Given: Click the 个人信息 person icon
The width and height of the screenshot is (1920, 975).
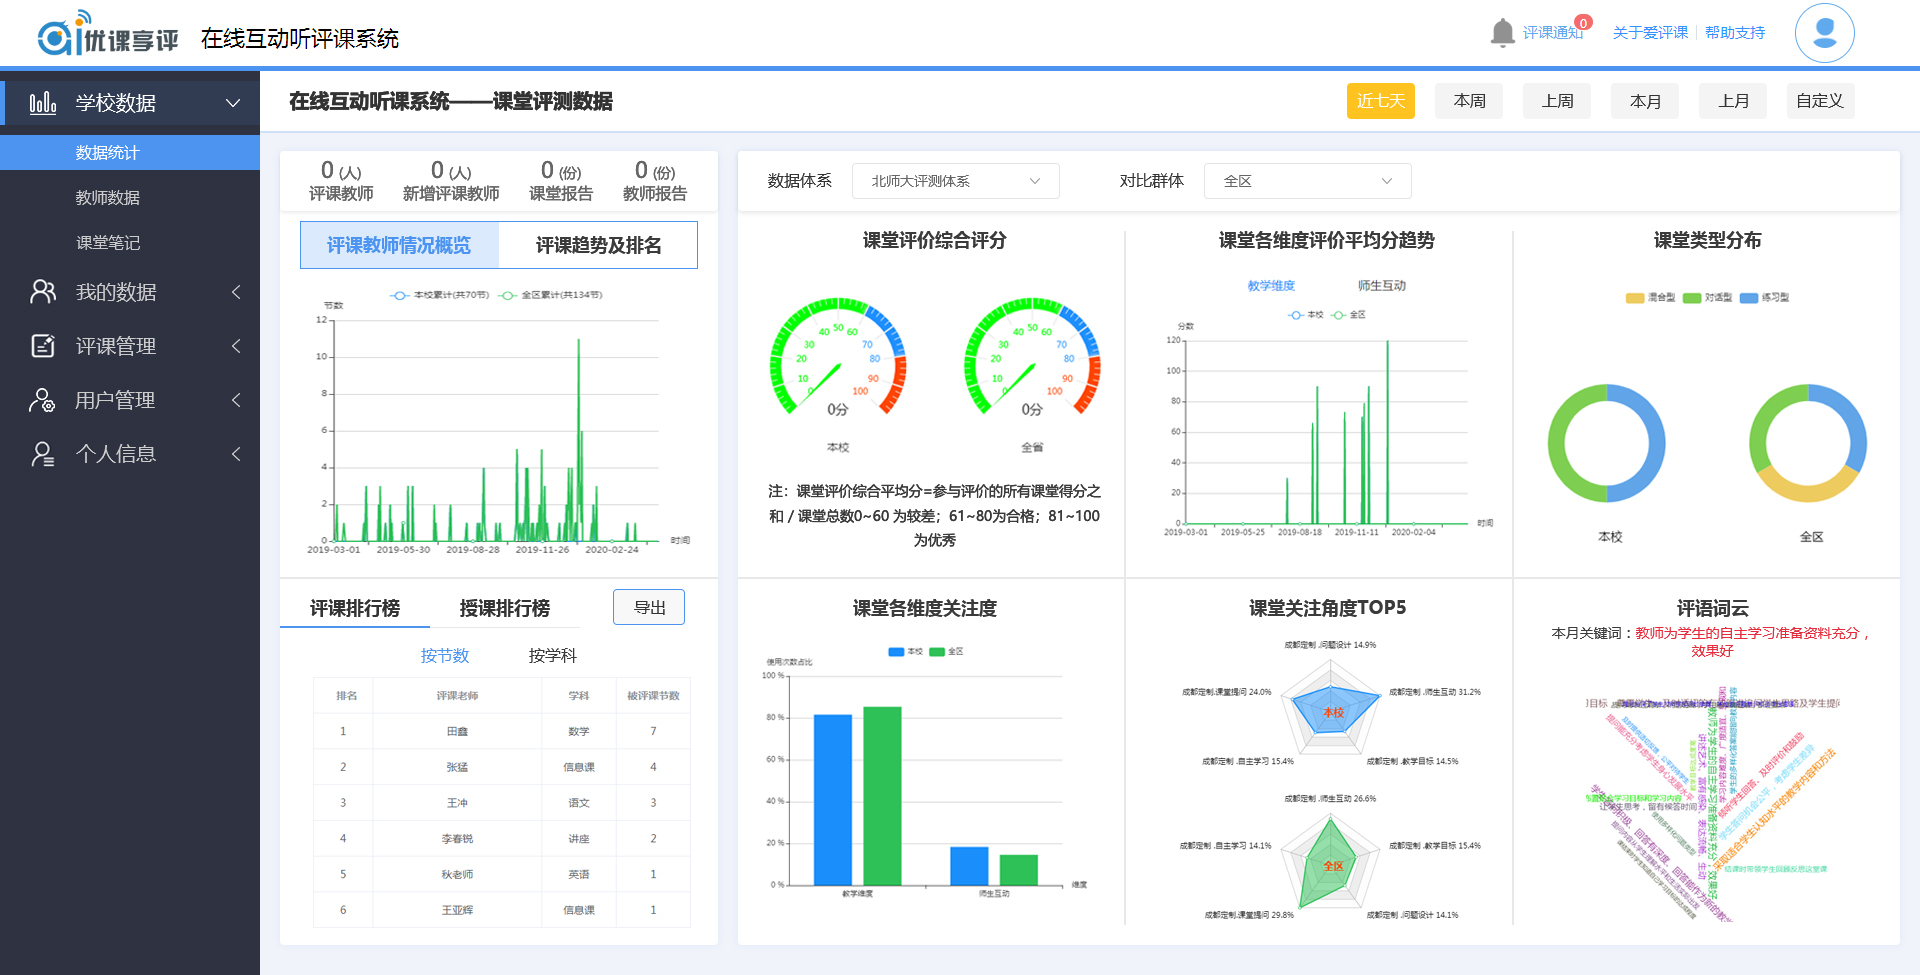Looking at the screenshot, I should click(x=42, y=454).
